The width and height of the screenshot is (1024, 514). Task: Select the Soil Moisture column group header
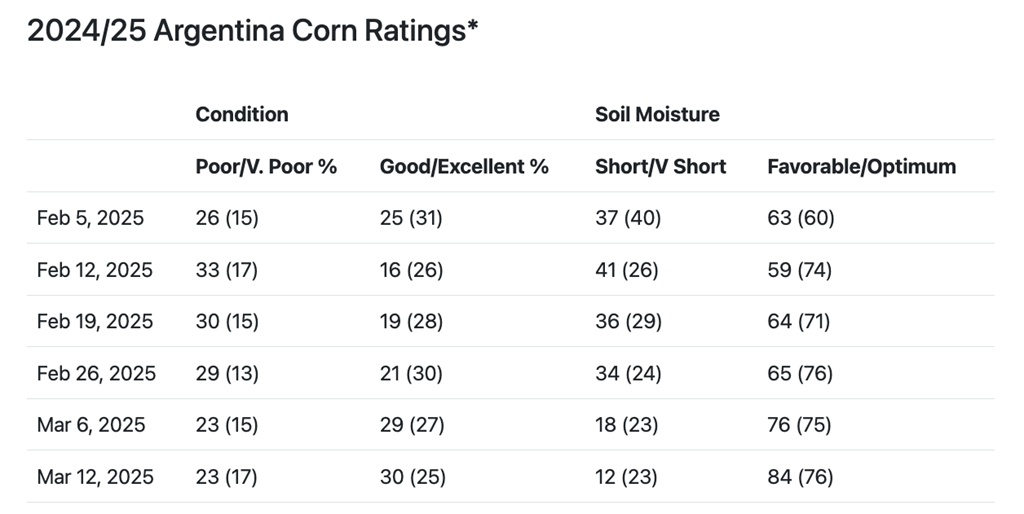coord(657,114)
